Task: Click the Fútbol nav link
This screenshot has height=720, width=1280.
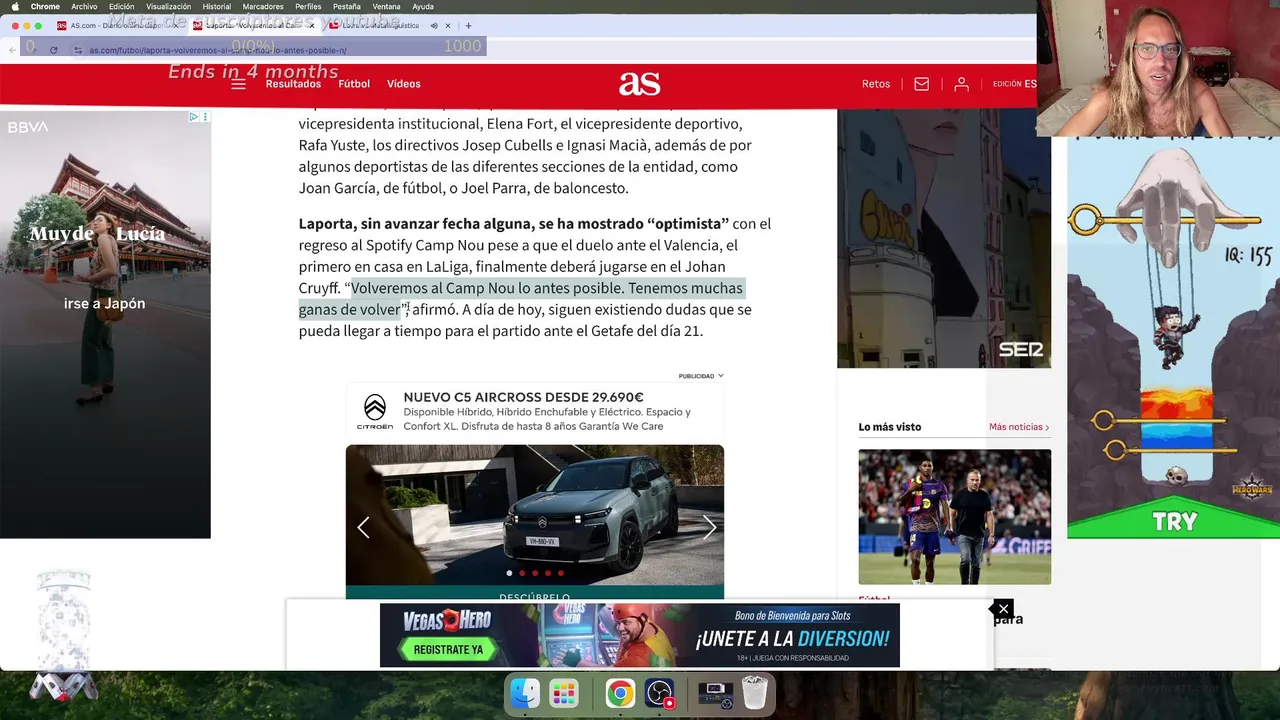Action: pyautogui.click(x=354, y=84)
